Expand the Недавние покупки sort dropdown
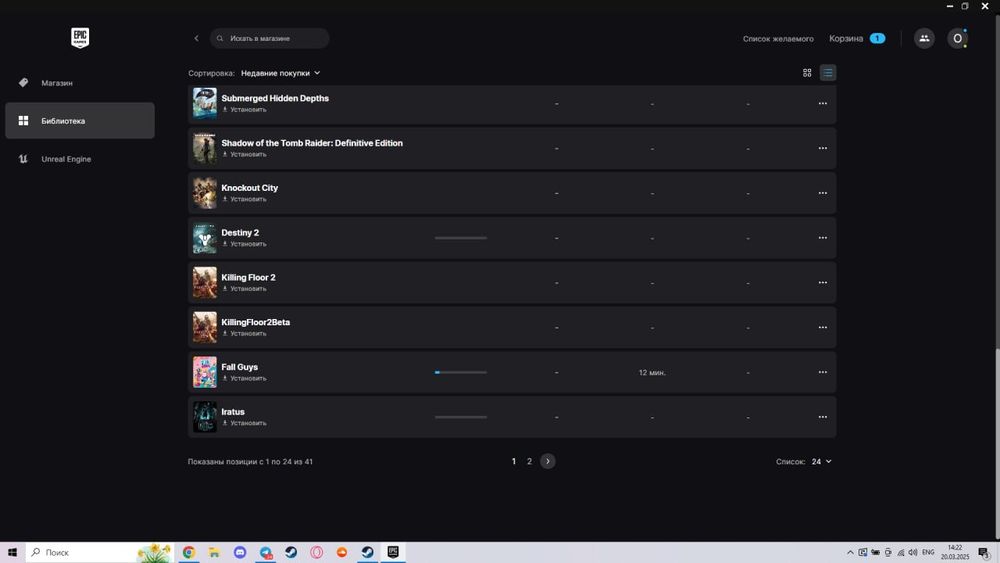 pos(281,73)
